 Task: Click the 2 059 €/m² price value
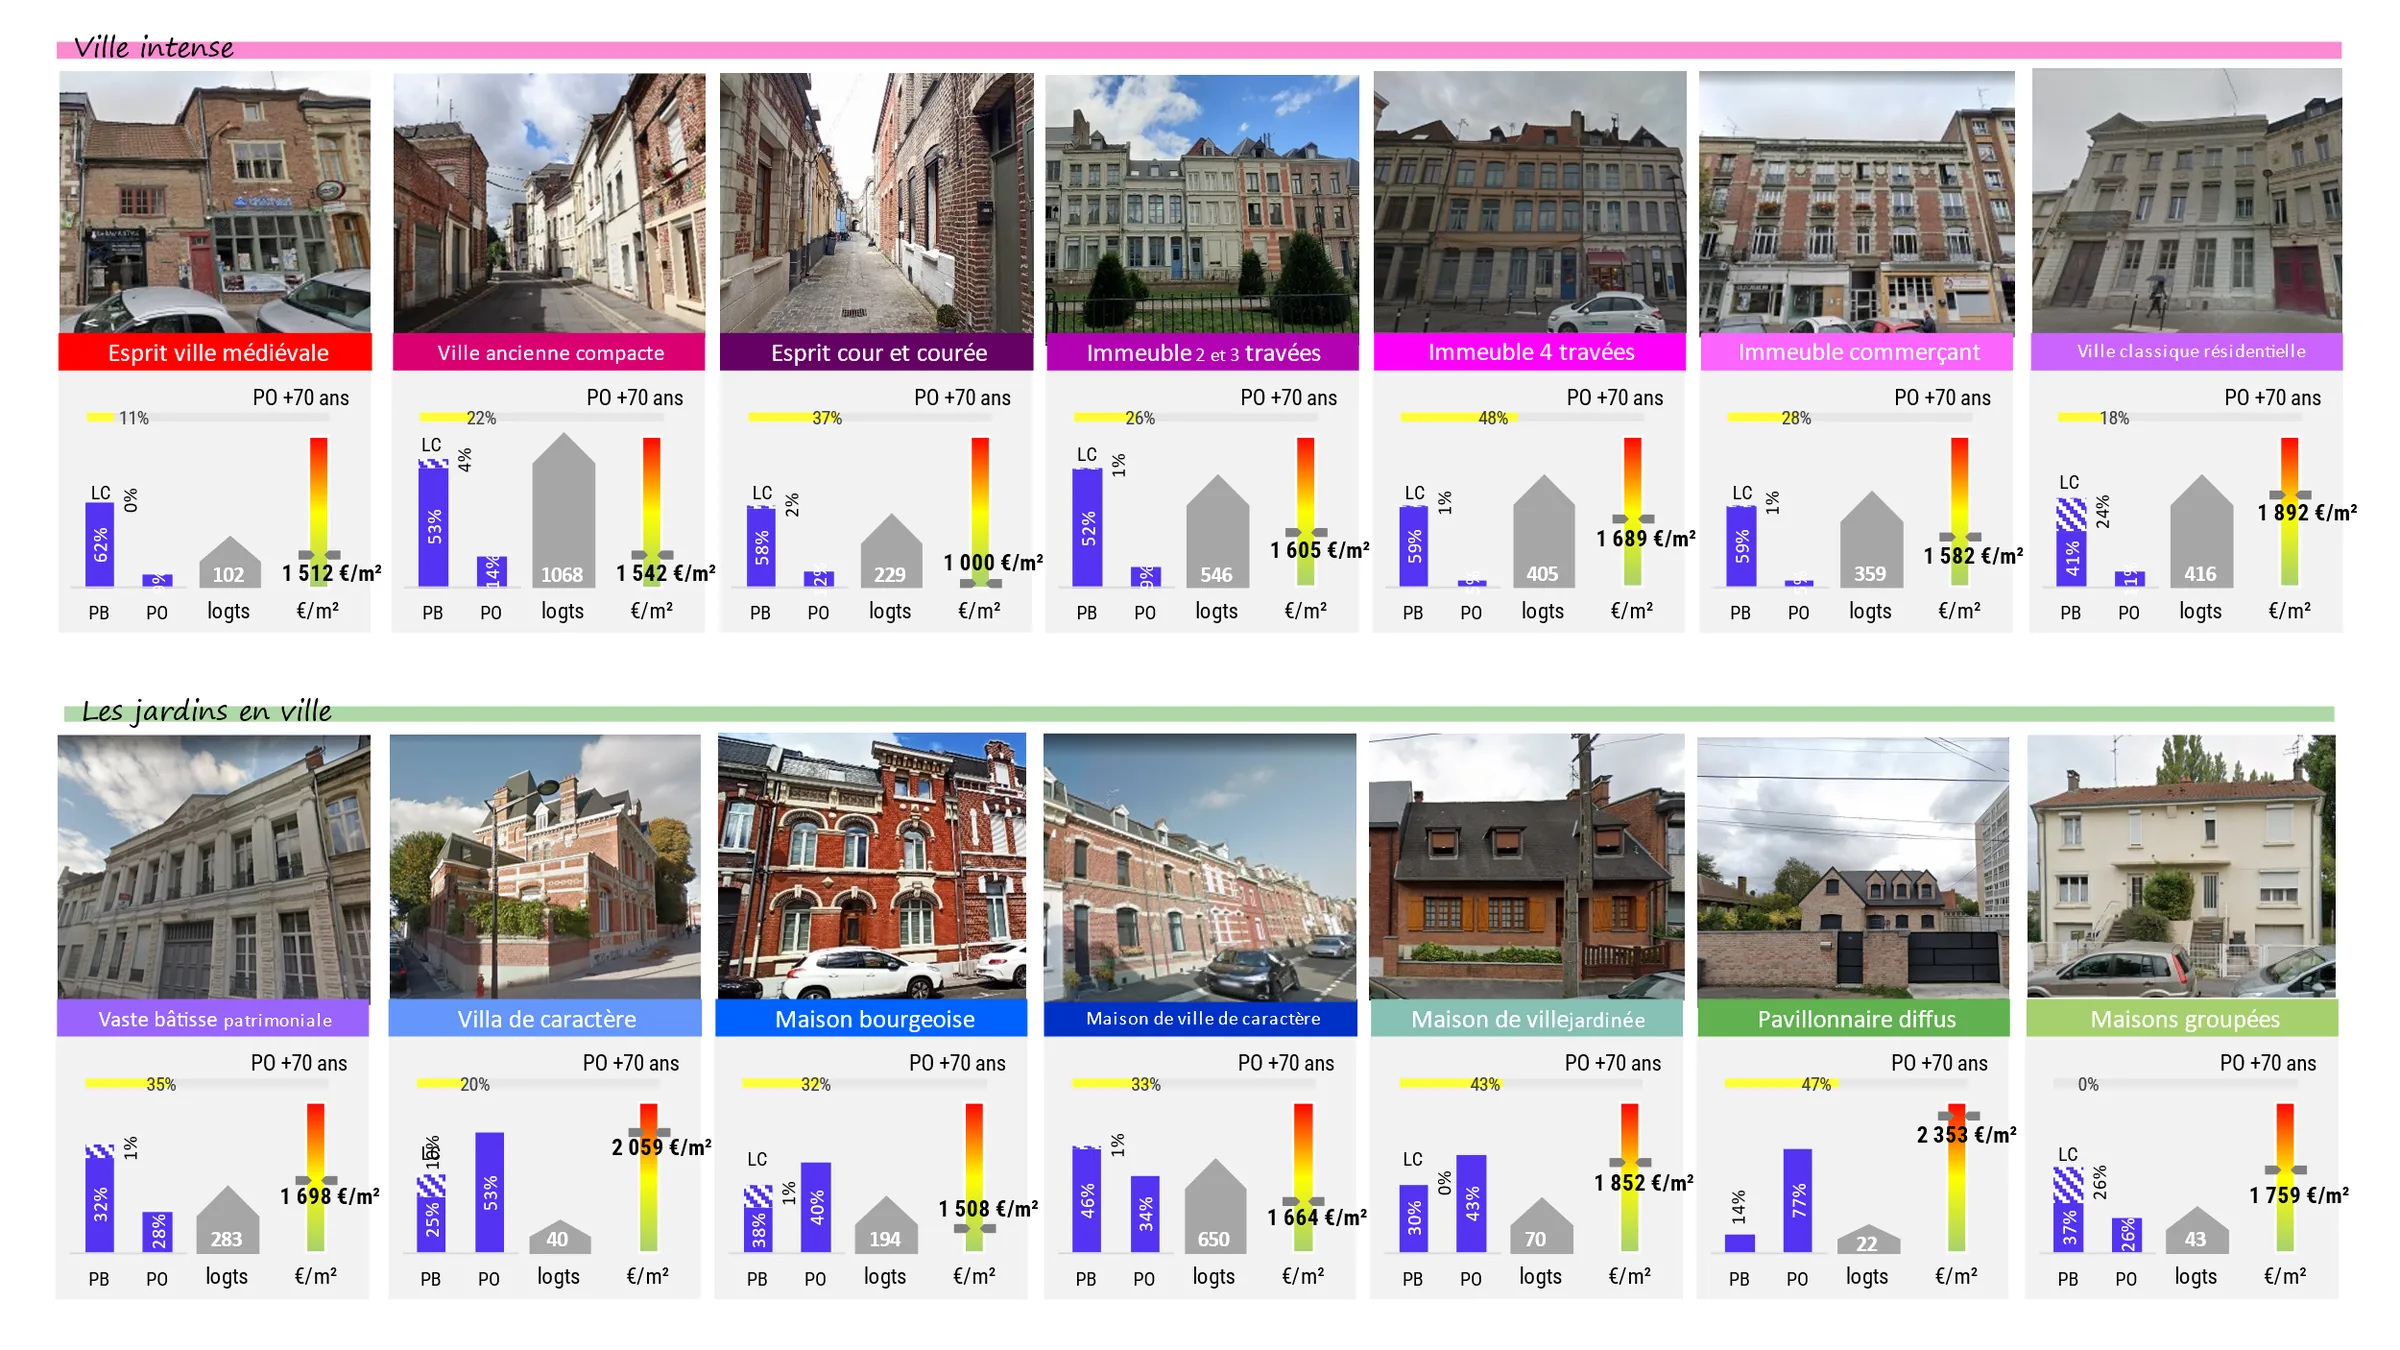tap(661, 1147)
